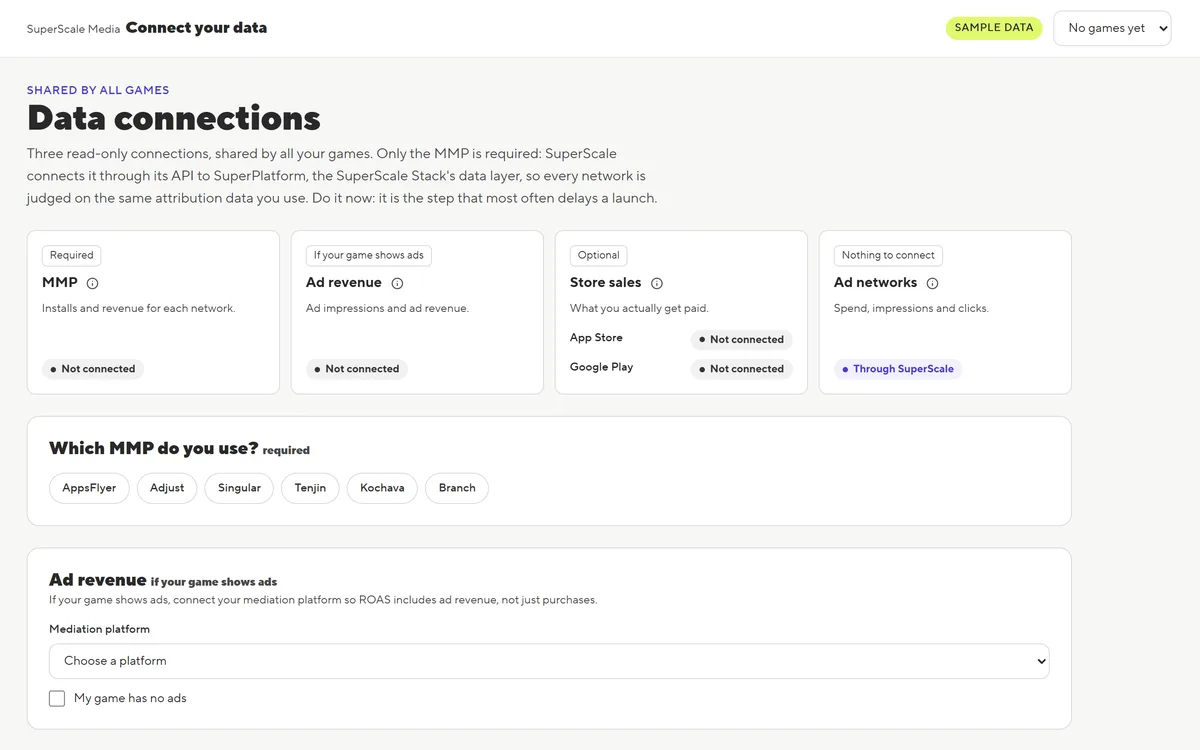
Task: Select the Tenjin MMP chip
Action: [310, 488]
